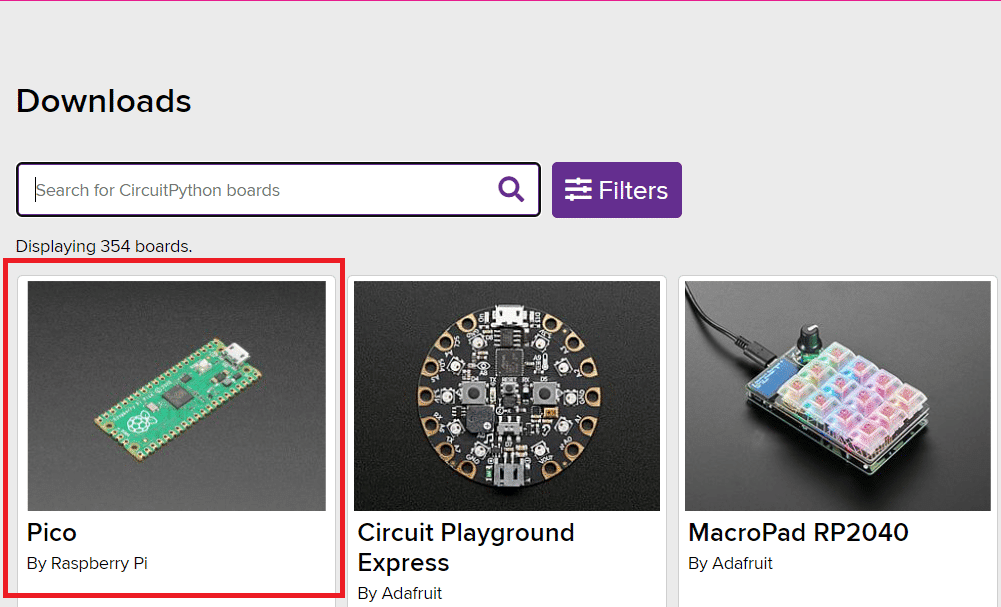The width and height of the screenshot is (1001, 607).
Task: Click the OLED screen on MacroPad image
Action: point(771,376)
